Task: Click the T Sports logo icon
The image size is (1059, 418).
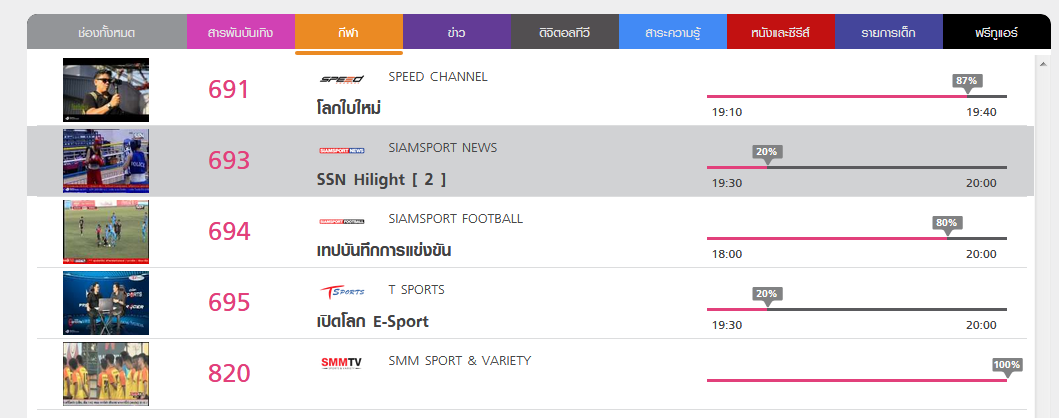Action: [x=342, y=291]
